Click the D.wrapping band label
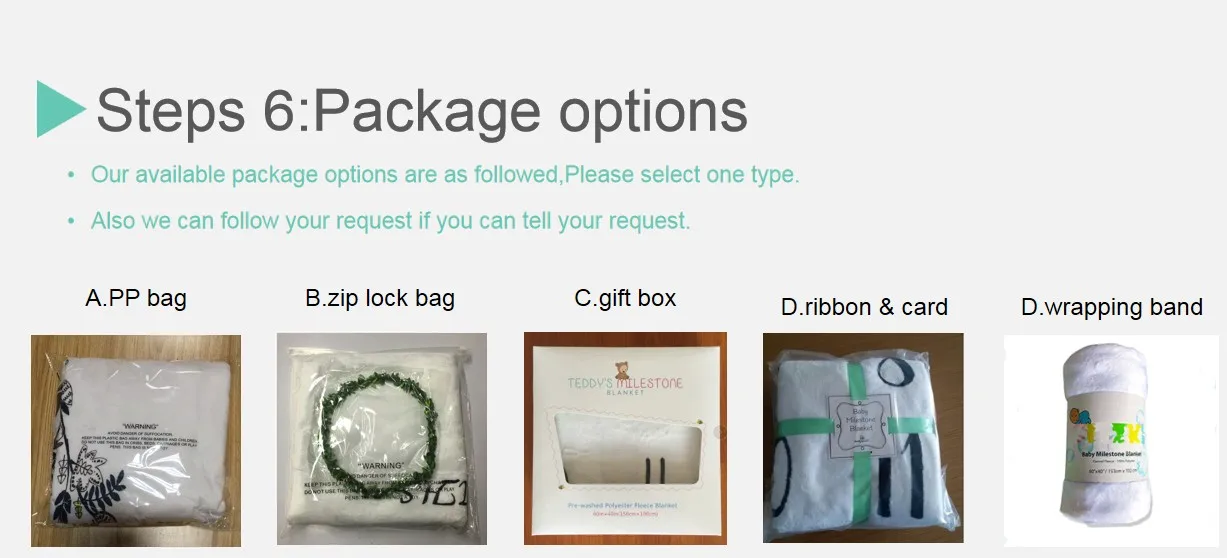Image resolution: width=1227 pixels, height=558 pixels. (x=1111, y=307)
